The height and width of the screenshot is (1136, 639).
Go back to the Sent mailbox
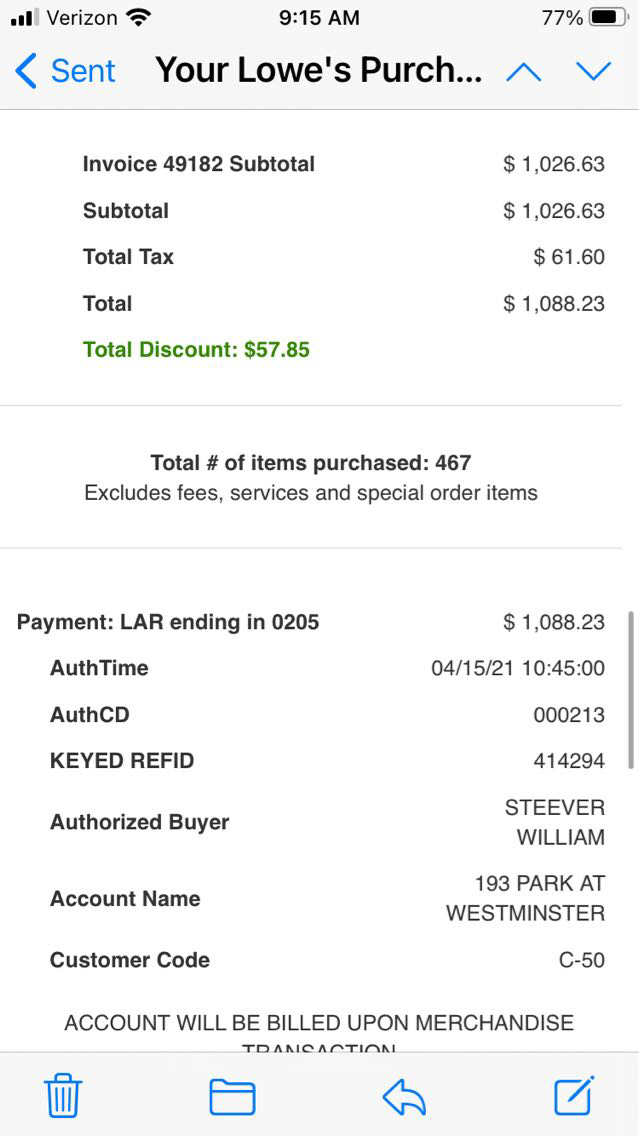[66, 71]
